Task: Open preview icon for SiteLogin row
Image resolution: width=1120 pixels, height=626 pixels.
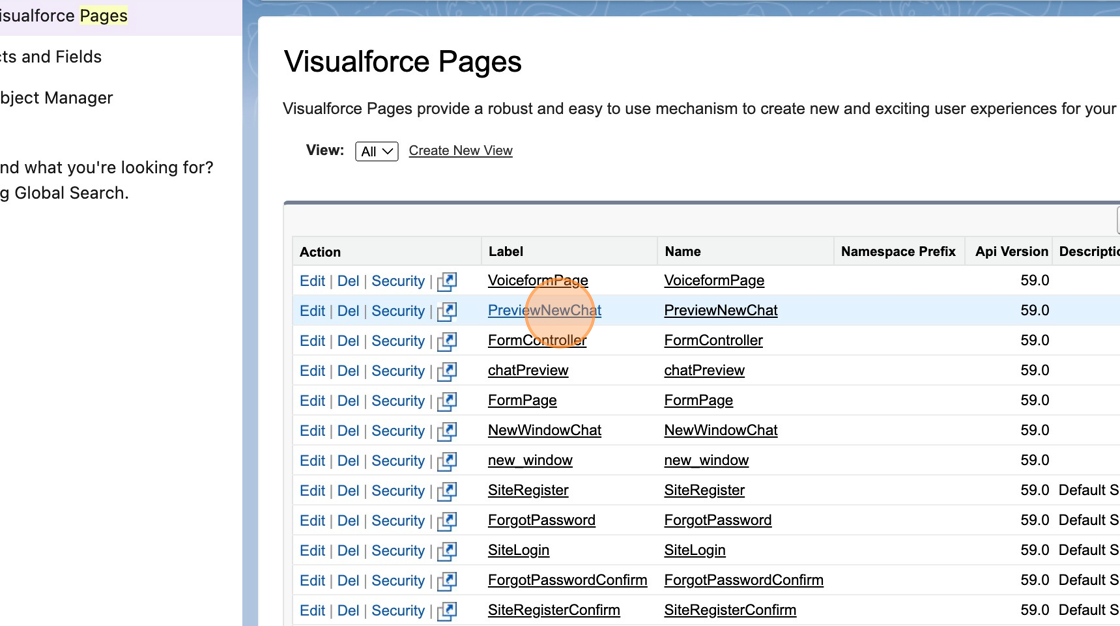Action: pos(447,551)
